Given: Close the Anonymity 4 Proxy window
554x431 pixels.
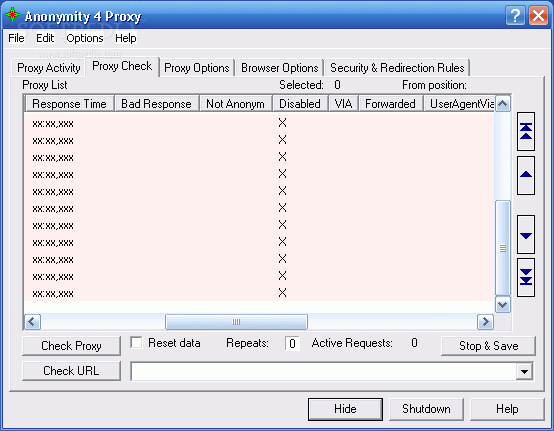Looking at the screenshot, I should (x=538, y=16).
